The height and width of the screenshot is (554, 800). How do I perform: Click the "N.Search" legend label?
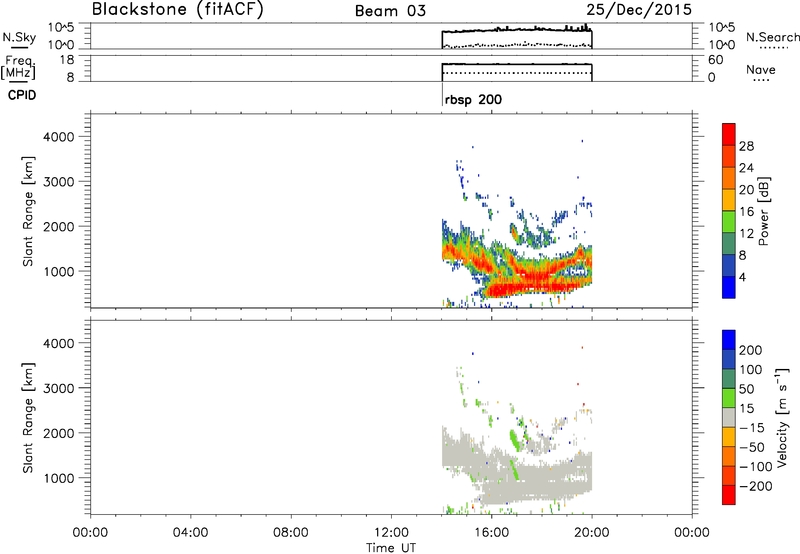(772, 37)
